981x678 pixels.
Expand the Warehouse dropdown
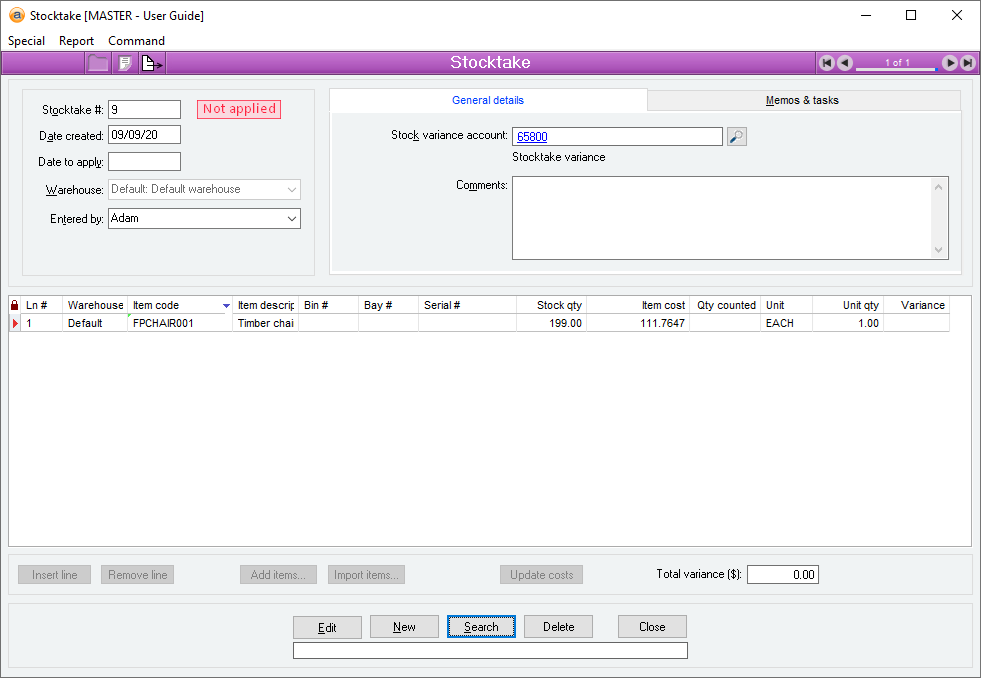click(292, 190)
